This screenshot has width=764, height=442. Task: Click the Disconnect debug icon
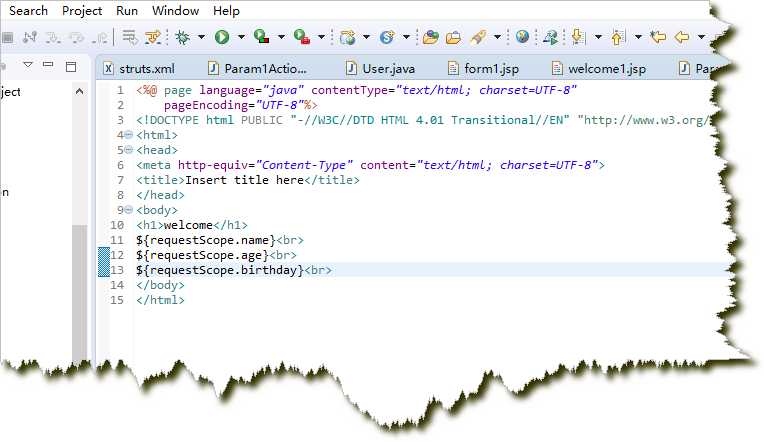[x=30, y=37]
